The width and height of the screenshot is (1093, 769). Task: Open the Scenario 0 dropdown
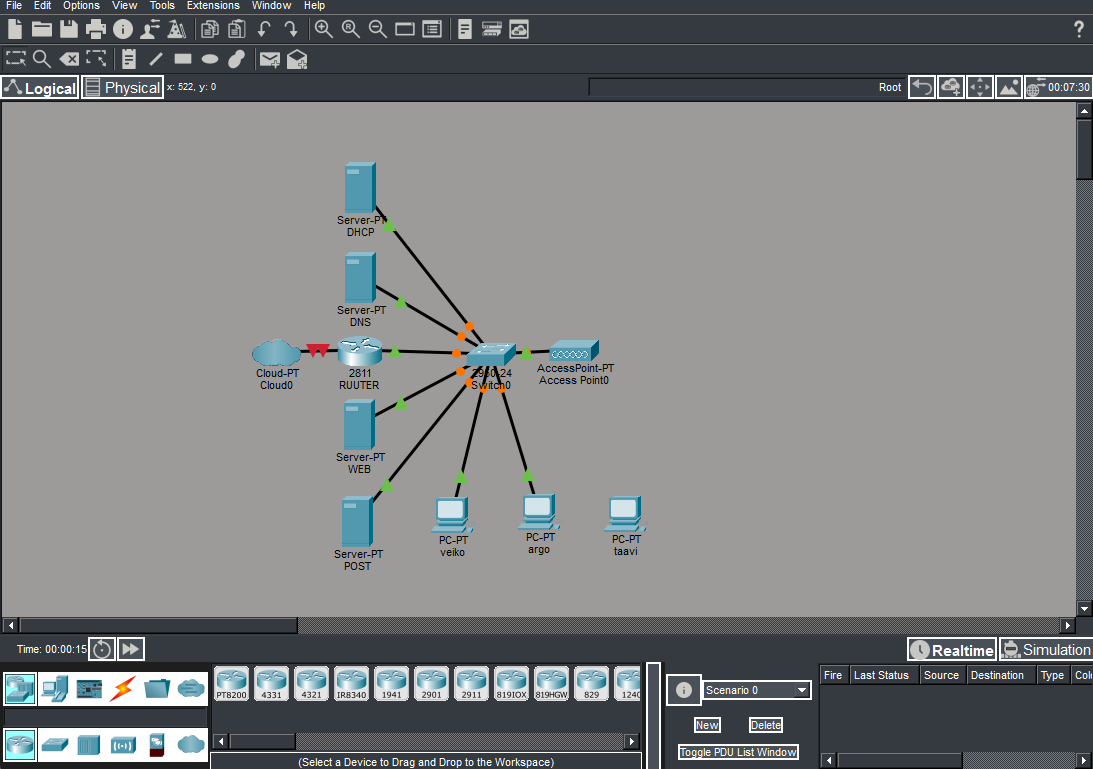pyautogui.click(x=757, y=690)
